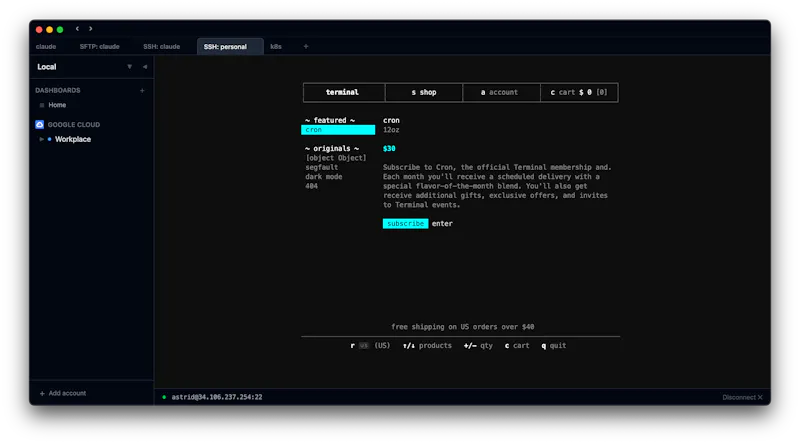800x444 pixels.
Task: Click the Google Cloud icon
Action: (39, 125)
